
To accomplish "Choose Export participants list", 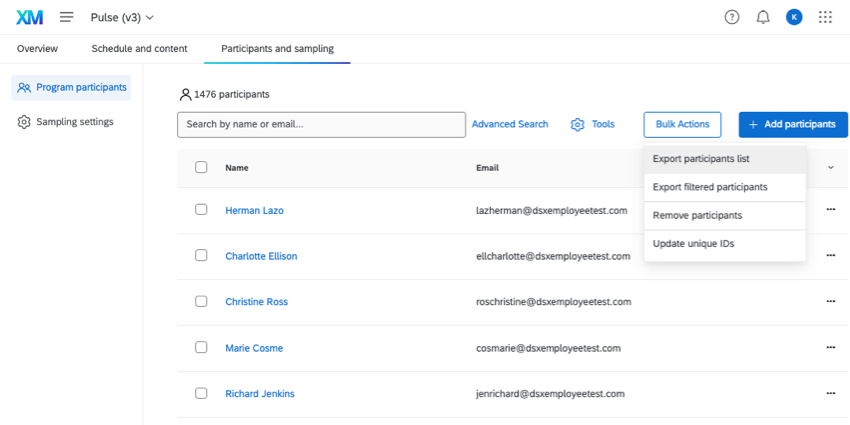I will 701,159.
